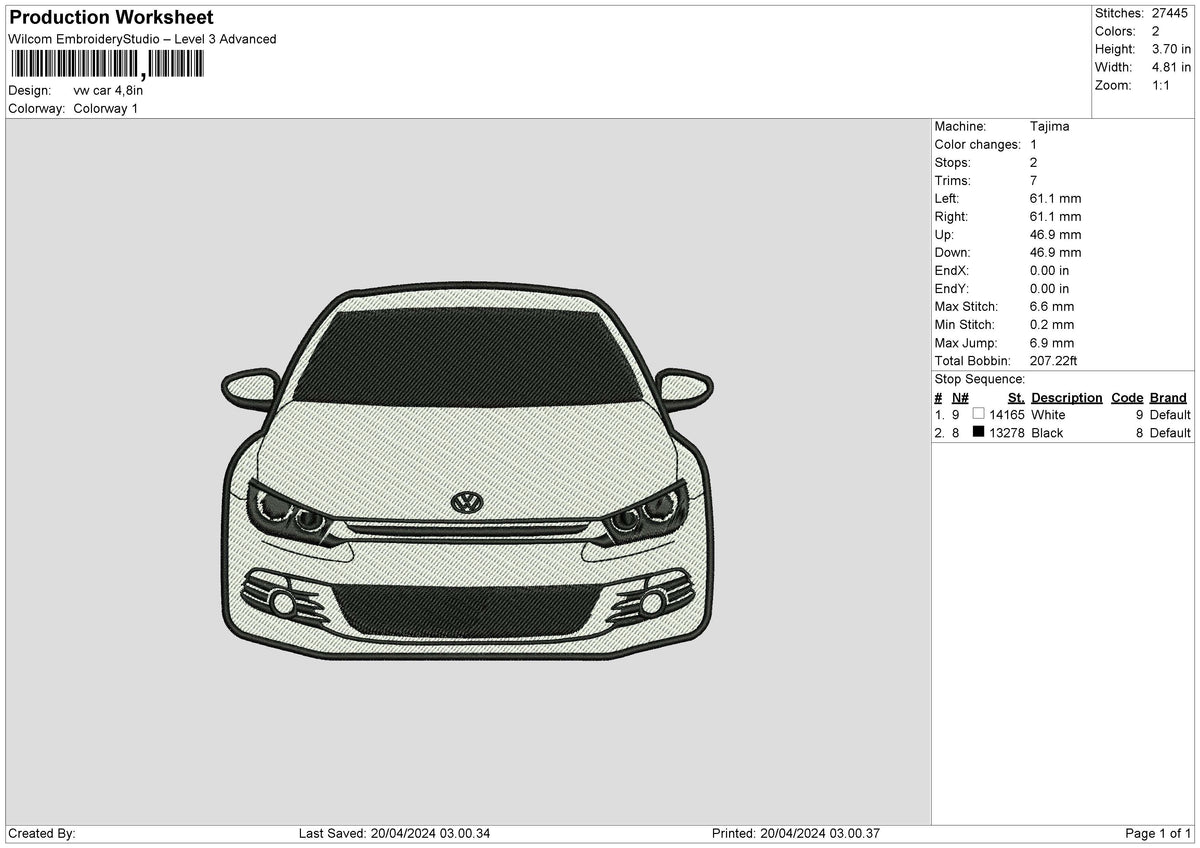Click the Total Bobbin value 207.22ft
1200x848 pixels.
(1053, 360)
